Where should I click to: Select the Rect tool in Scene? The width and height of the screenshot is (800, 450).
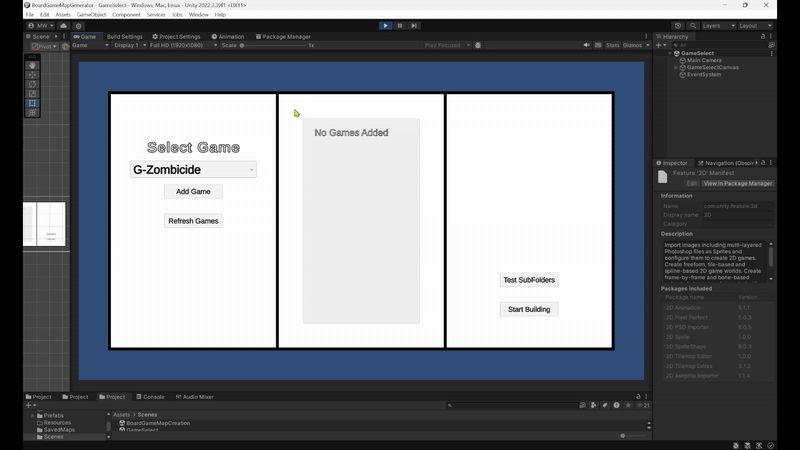click(33, 103)
